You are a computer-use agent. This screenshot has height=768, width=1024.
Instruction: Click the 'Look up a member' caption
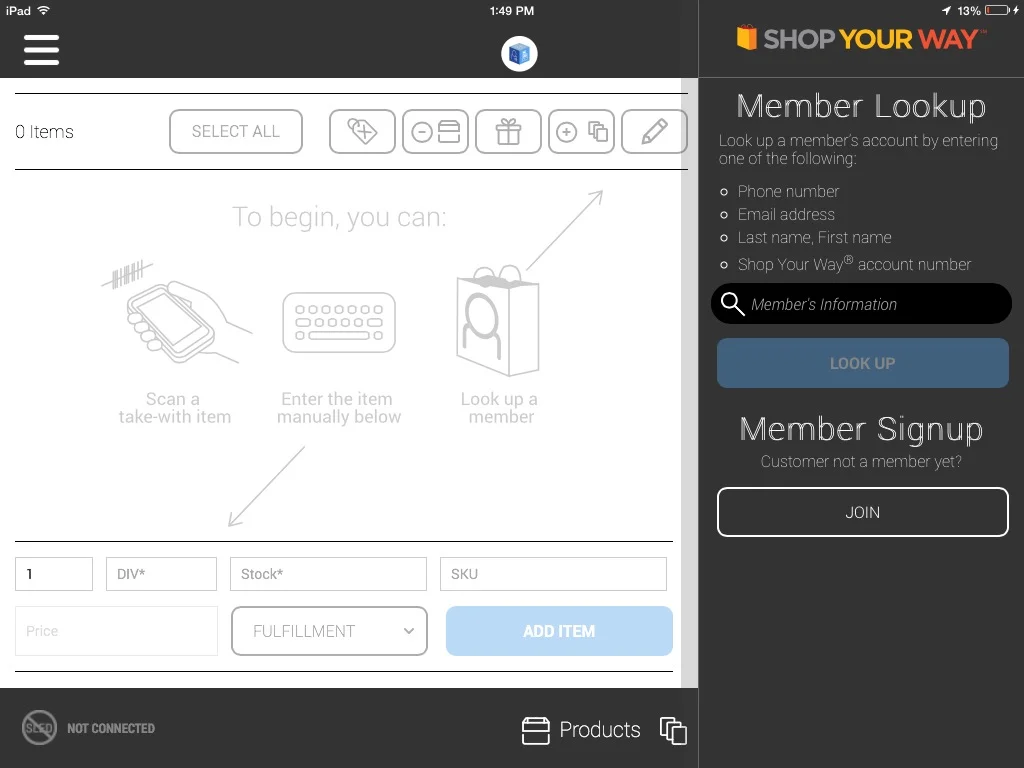pos(500,408)
